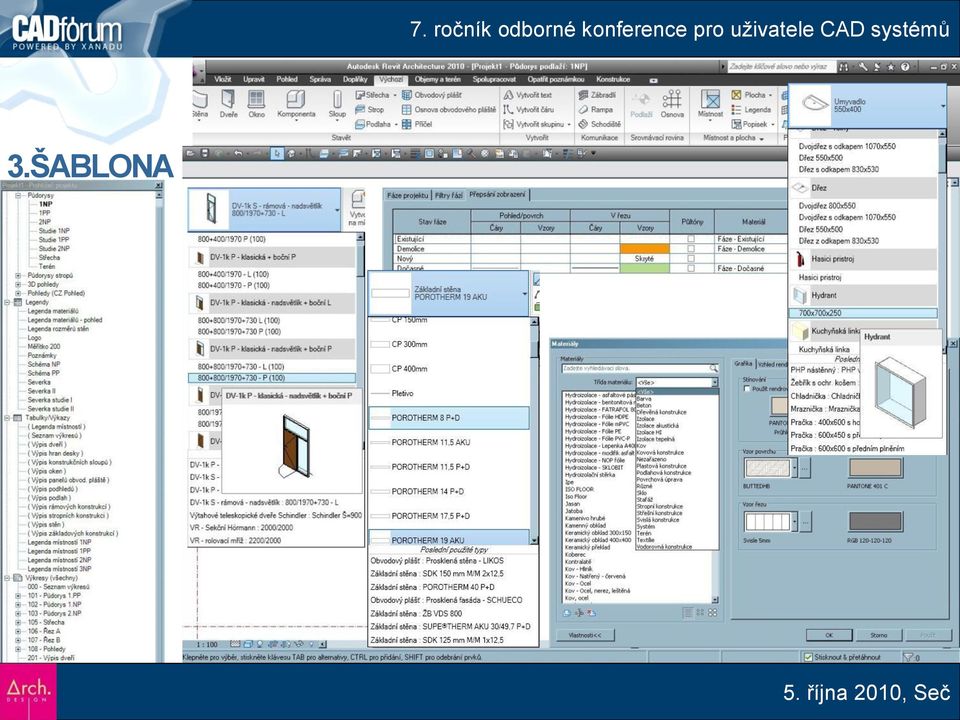960x720 pixels.
Task: Click the Hydrant family icon in type list
Action: pyautogui.click(x=800, y=296)
